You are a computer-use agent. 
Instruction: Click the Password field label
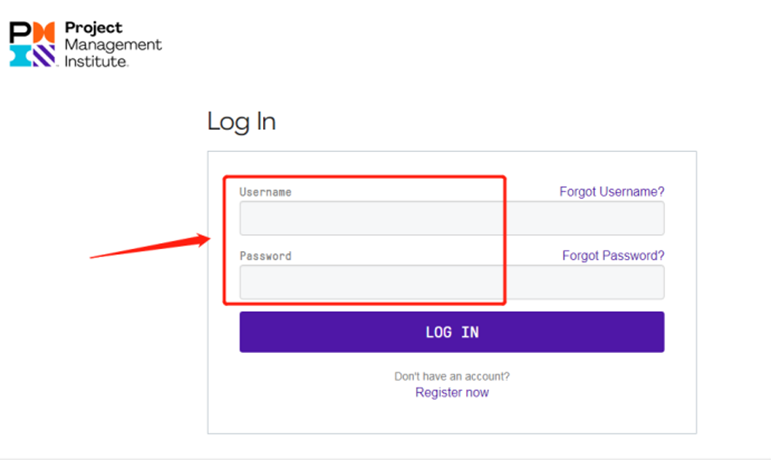[x=265, y=256]
